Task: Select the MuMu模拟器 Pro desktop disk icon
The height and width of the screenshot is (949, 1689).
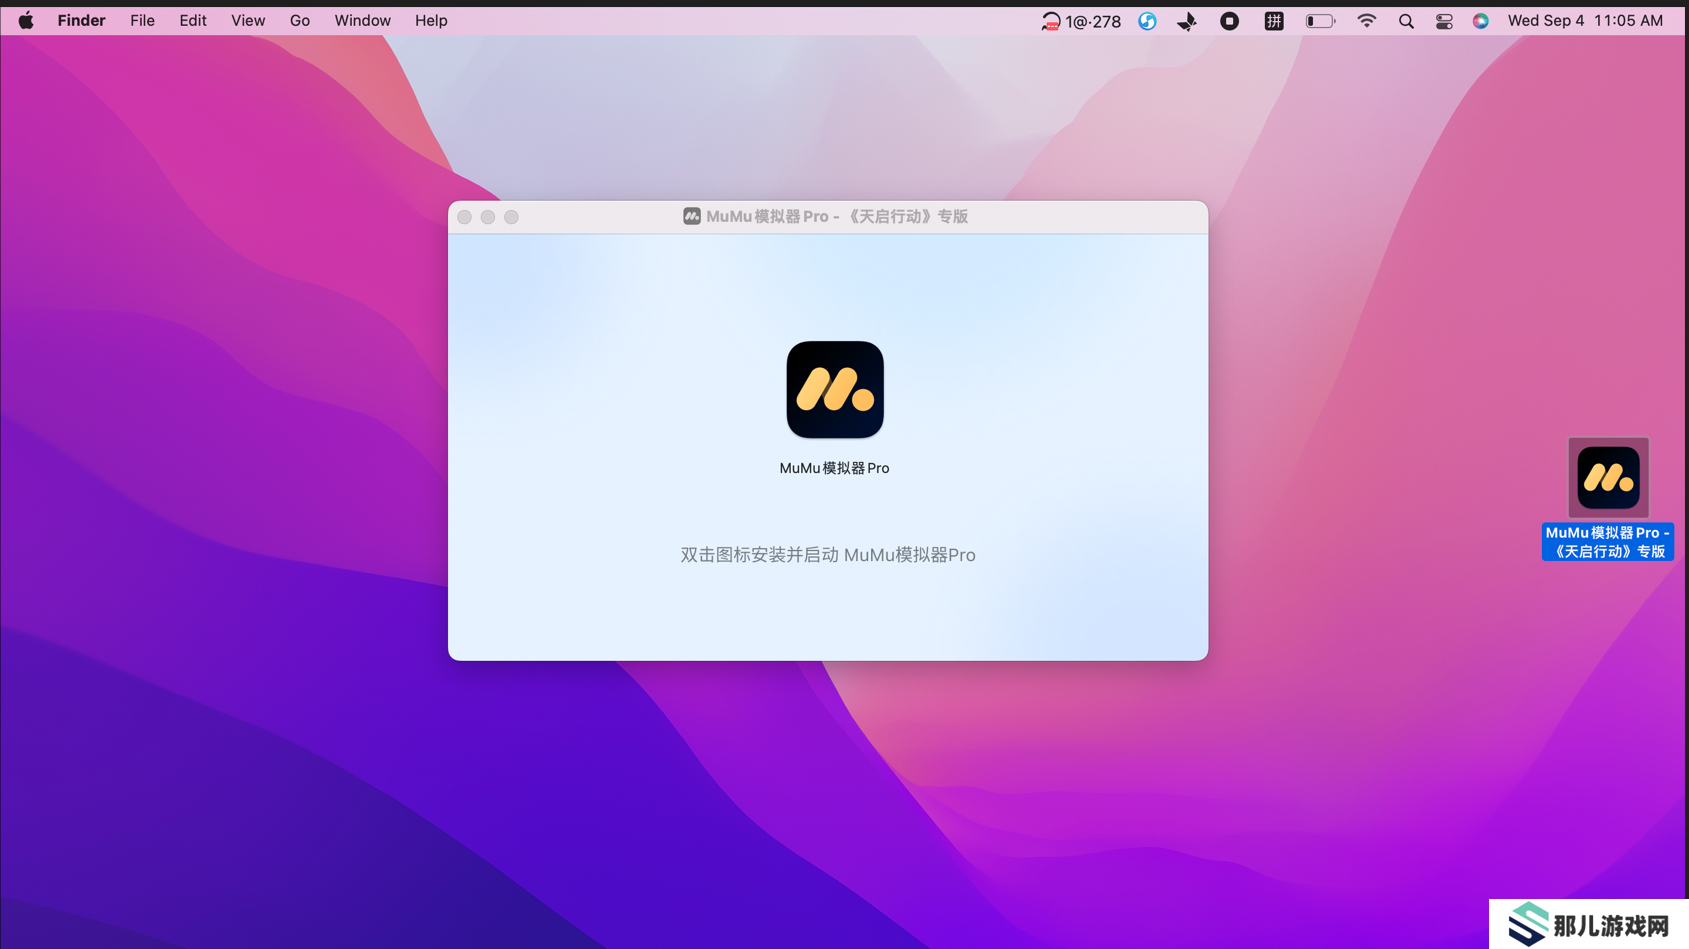Action: (1608, 478)
